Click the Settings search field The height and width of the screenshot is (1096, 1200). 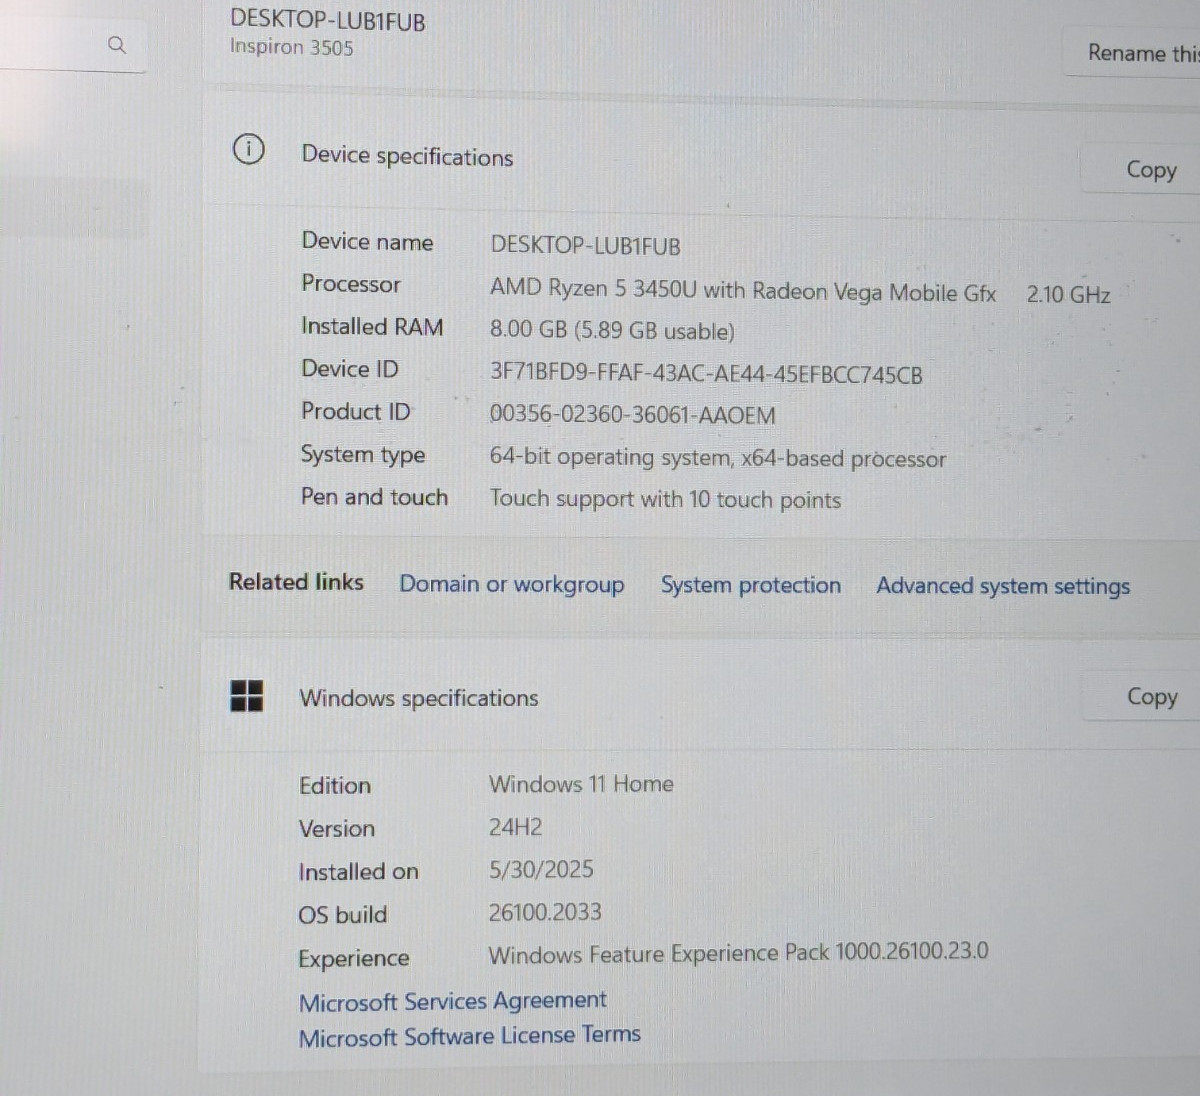tap(72, 46)
